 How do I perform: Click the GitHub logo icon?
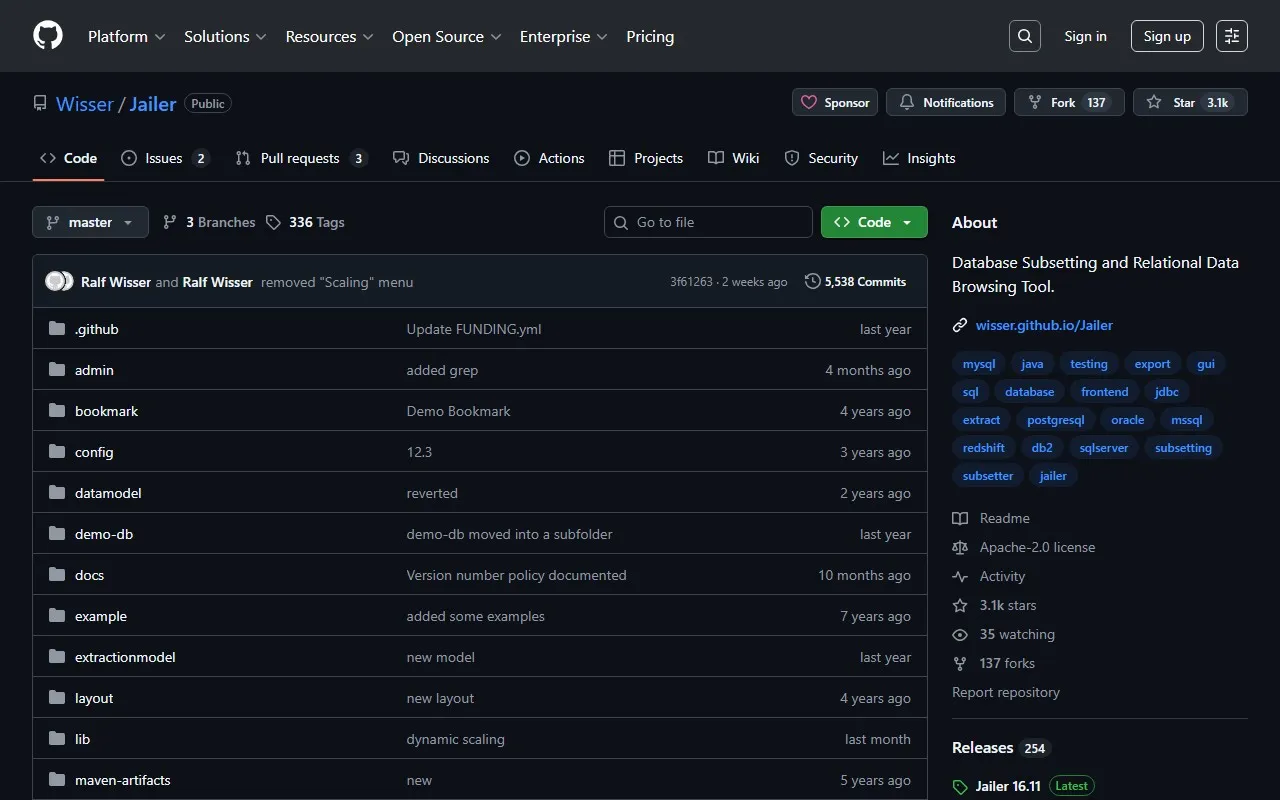point(48,36)
